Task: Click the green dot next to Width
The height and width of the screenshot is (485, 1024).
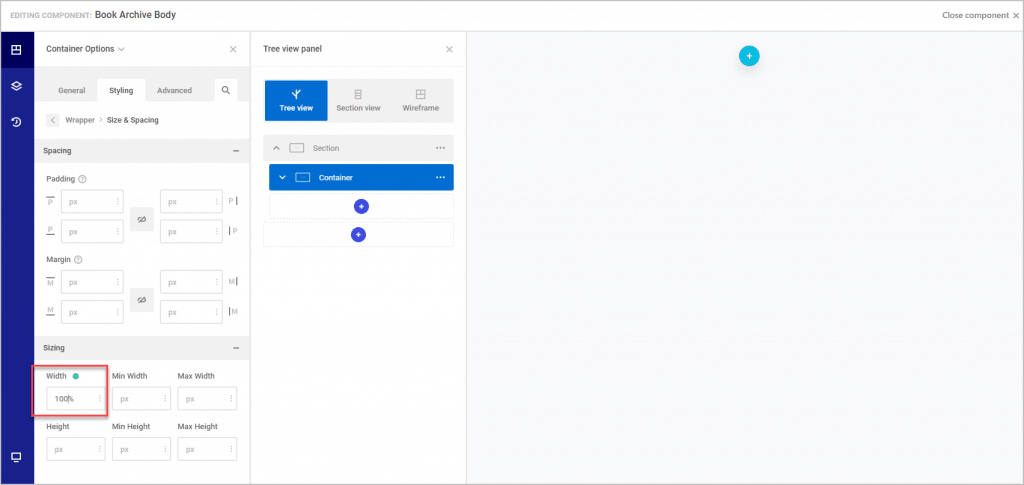Action: 76,376
